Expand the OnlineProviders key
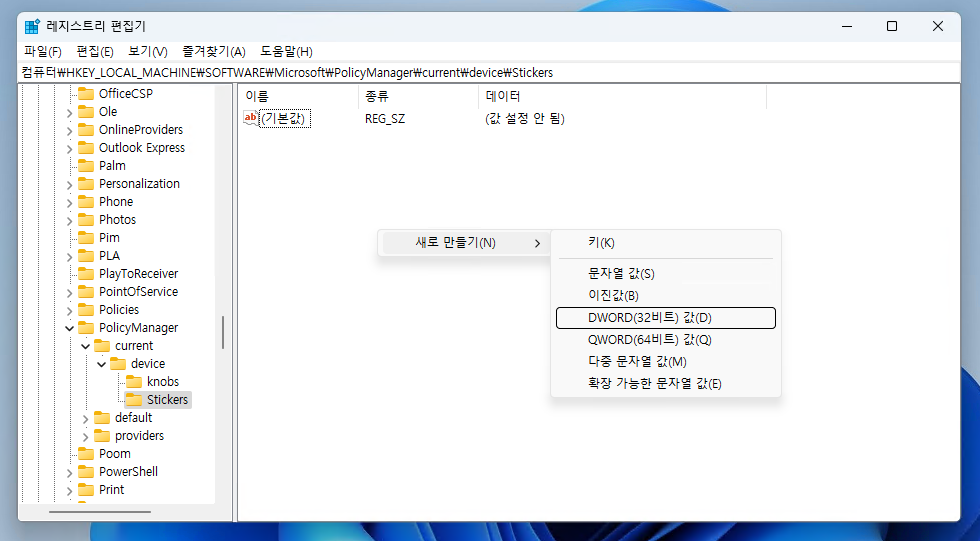The width and height of the screenshot is (980, 541). (69, 131)
